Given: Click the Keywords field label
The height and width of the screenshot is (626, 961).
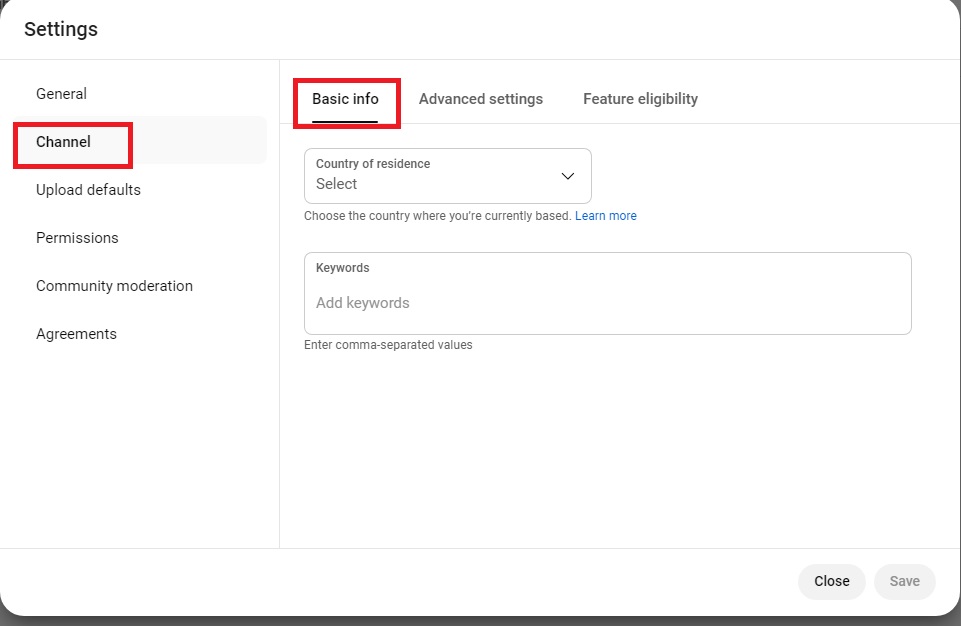Looking at the screenshot, I should tap(343, 268).
